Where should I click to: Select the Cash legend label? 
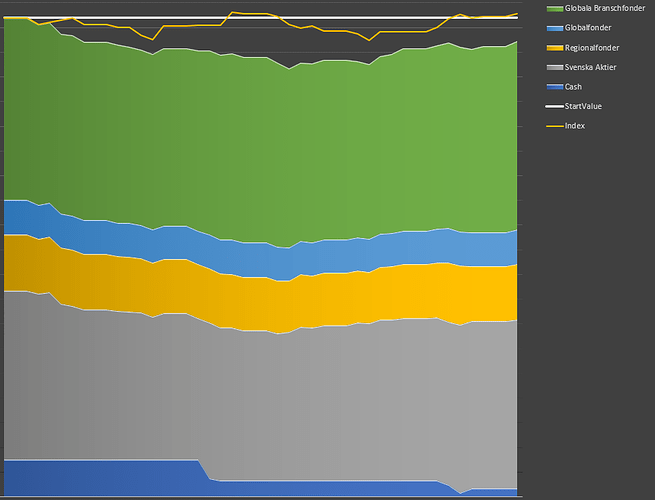[573, 87]
